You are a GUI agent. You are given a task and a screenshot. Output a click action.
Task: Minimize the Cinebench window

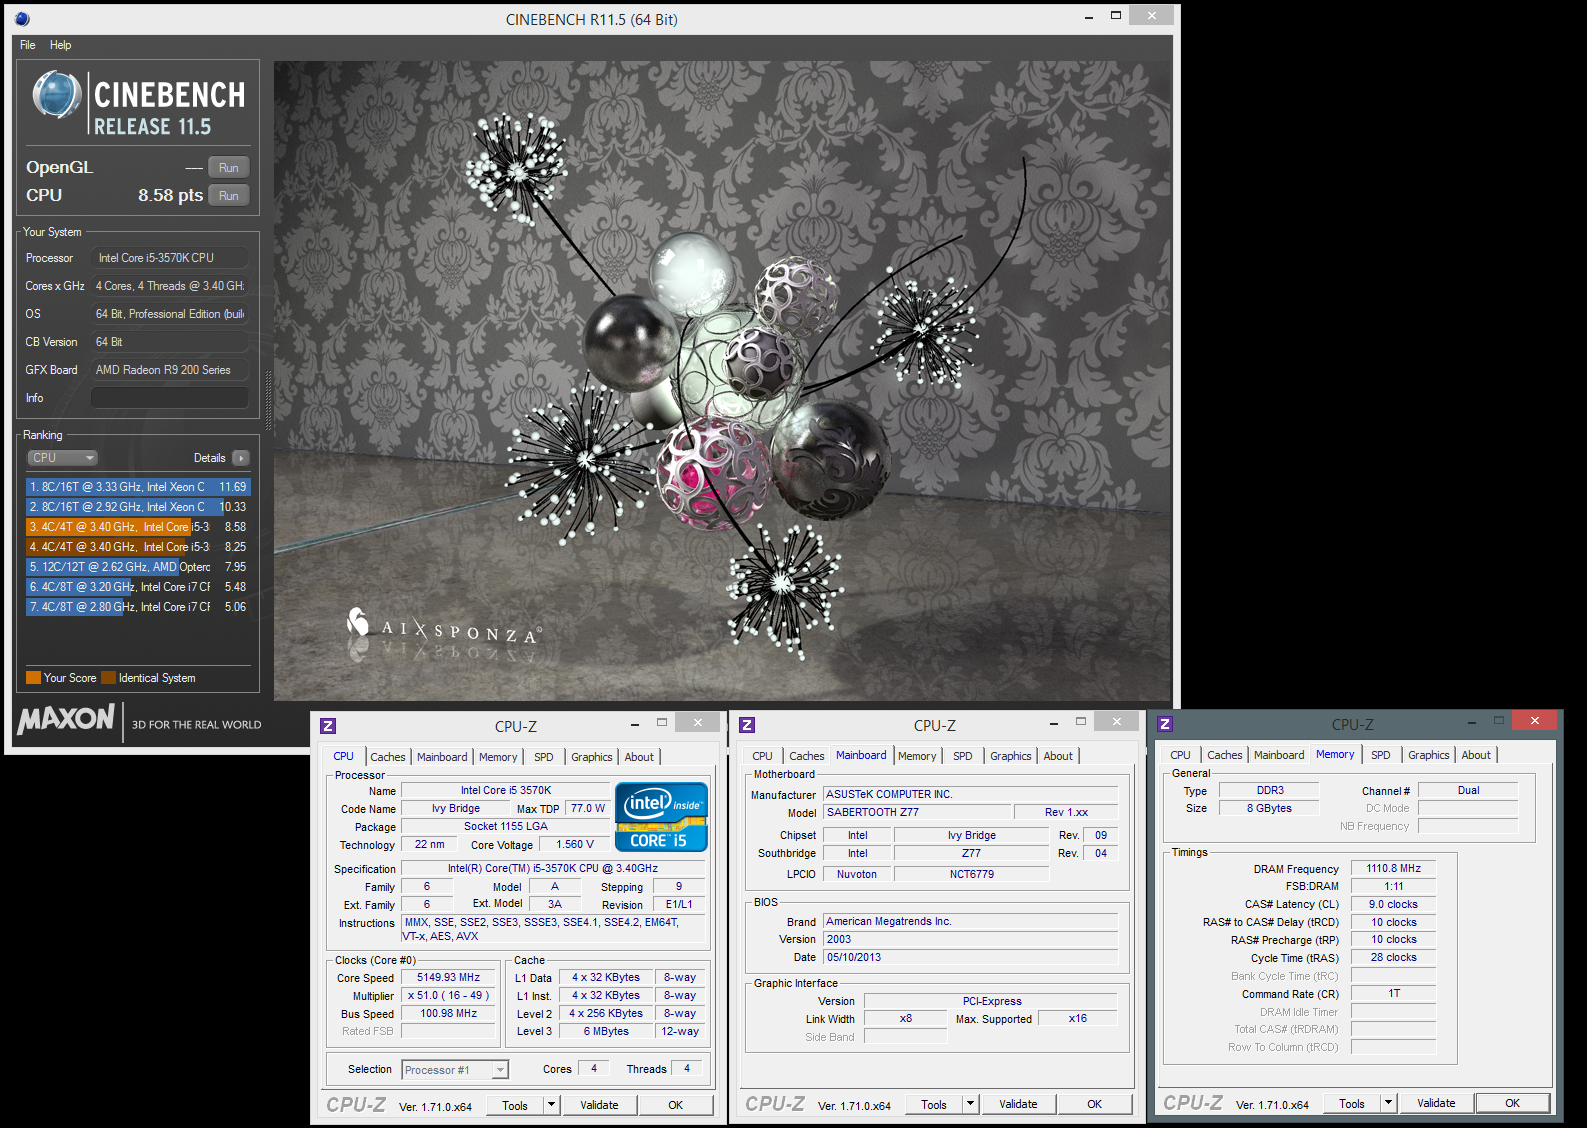coord(1090,16)
